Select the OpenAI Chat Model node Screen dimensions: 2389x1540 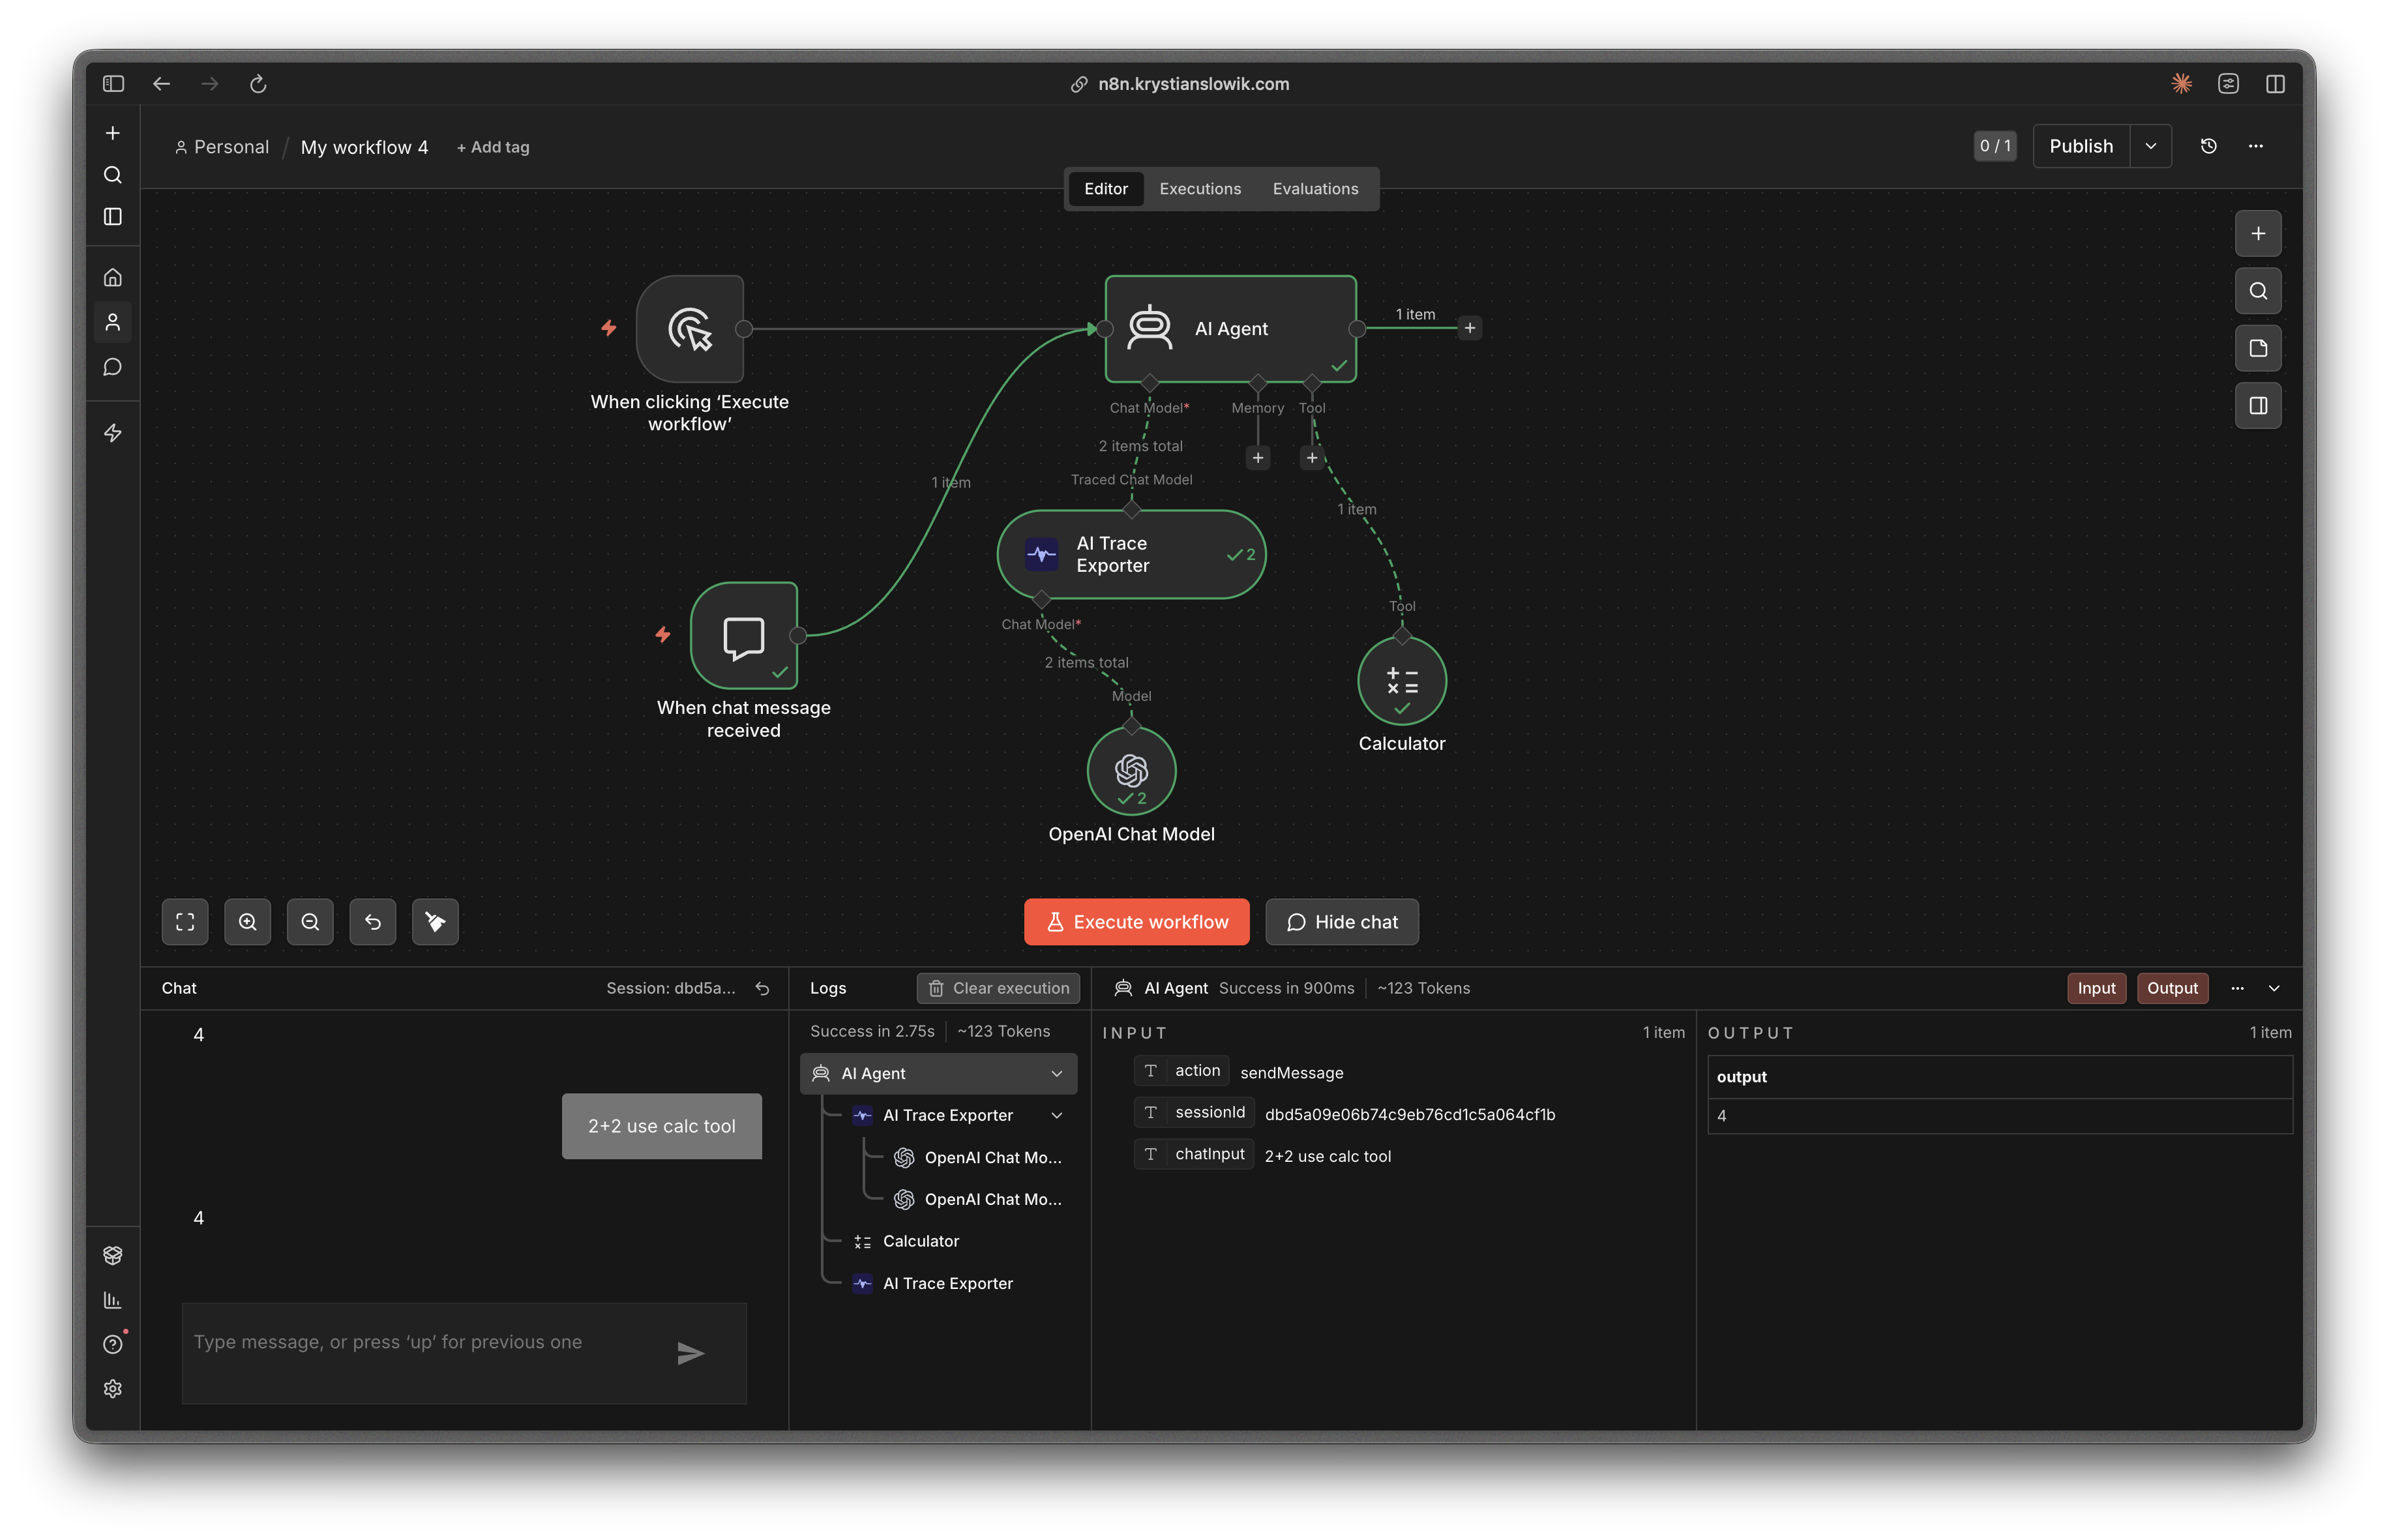click(x=1131, y=770)
